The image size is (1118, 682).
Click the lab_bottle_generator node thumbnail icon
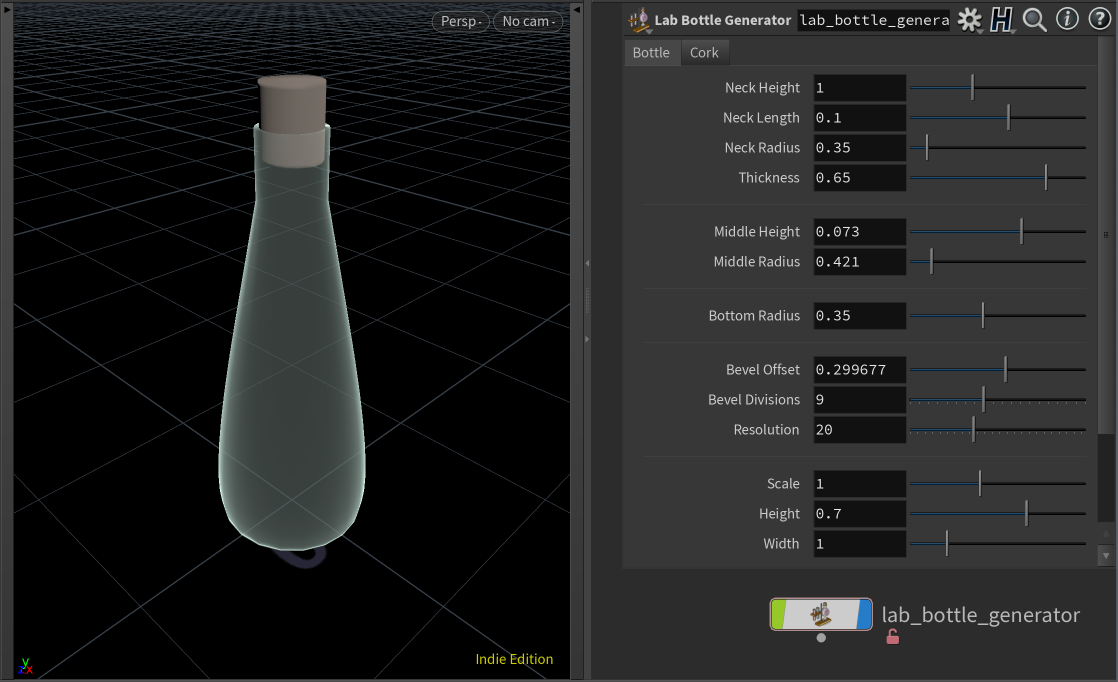click(x=821, y=614)
